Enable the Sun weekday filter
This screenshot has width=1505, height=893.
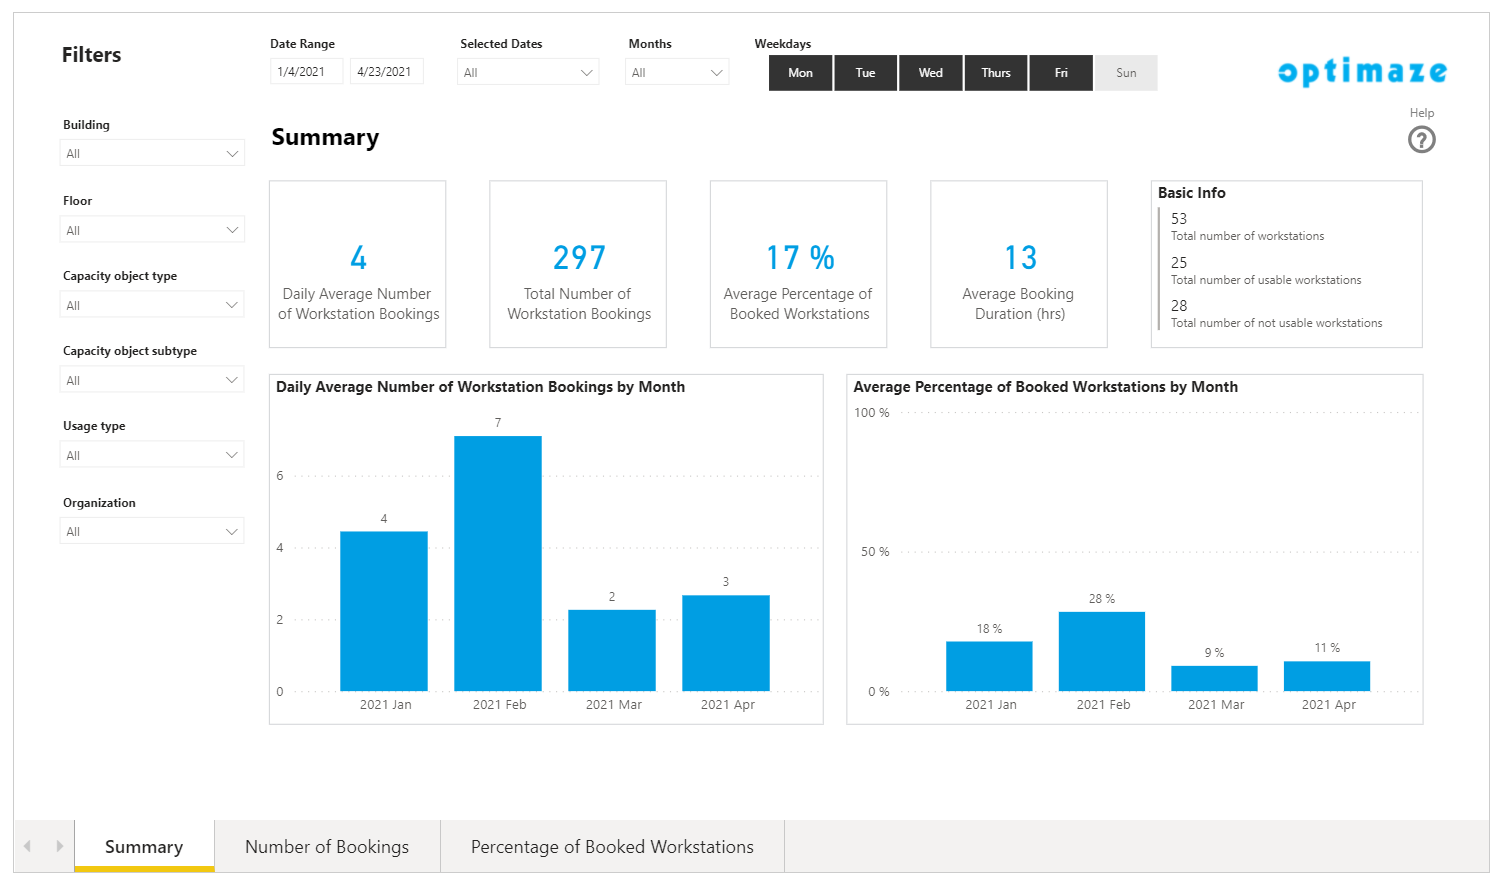point(1126,73)
